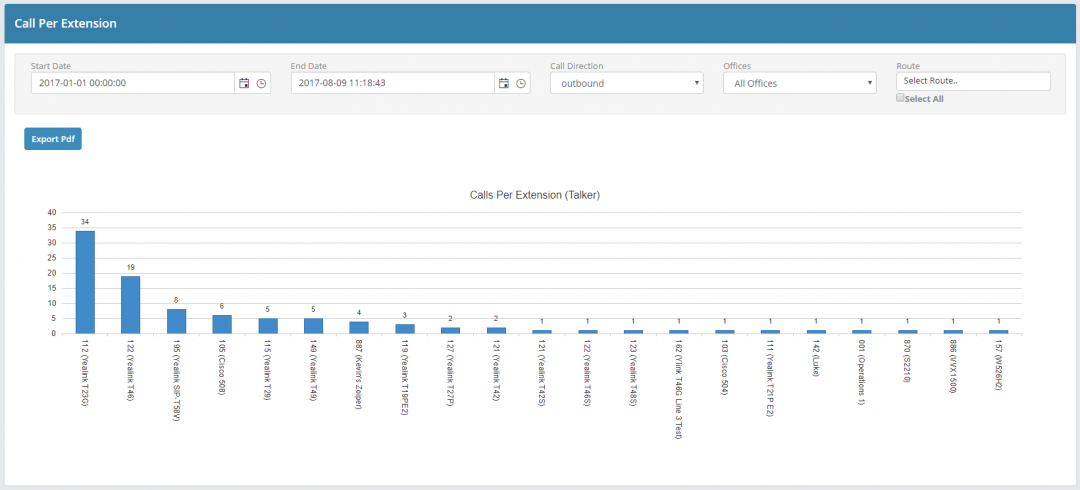Click the bar for 195 (Yealink SIP-T58V)
1080x490 pixels.
(176, 321)
